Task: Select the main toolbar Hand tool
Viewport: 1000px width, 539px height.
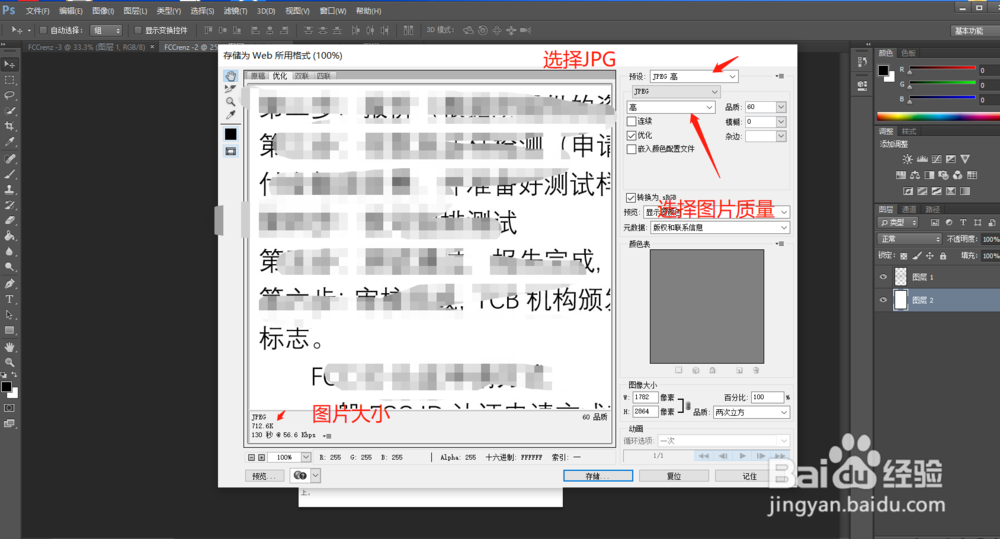Action: pyautogui.click(x=10, y=346)
